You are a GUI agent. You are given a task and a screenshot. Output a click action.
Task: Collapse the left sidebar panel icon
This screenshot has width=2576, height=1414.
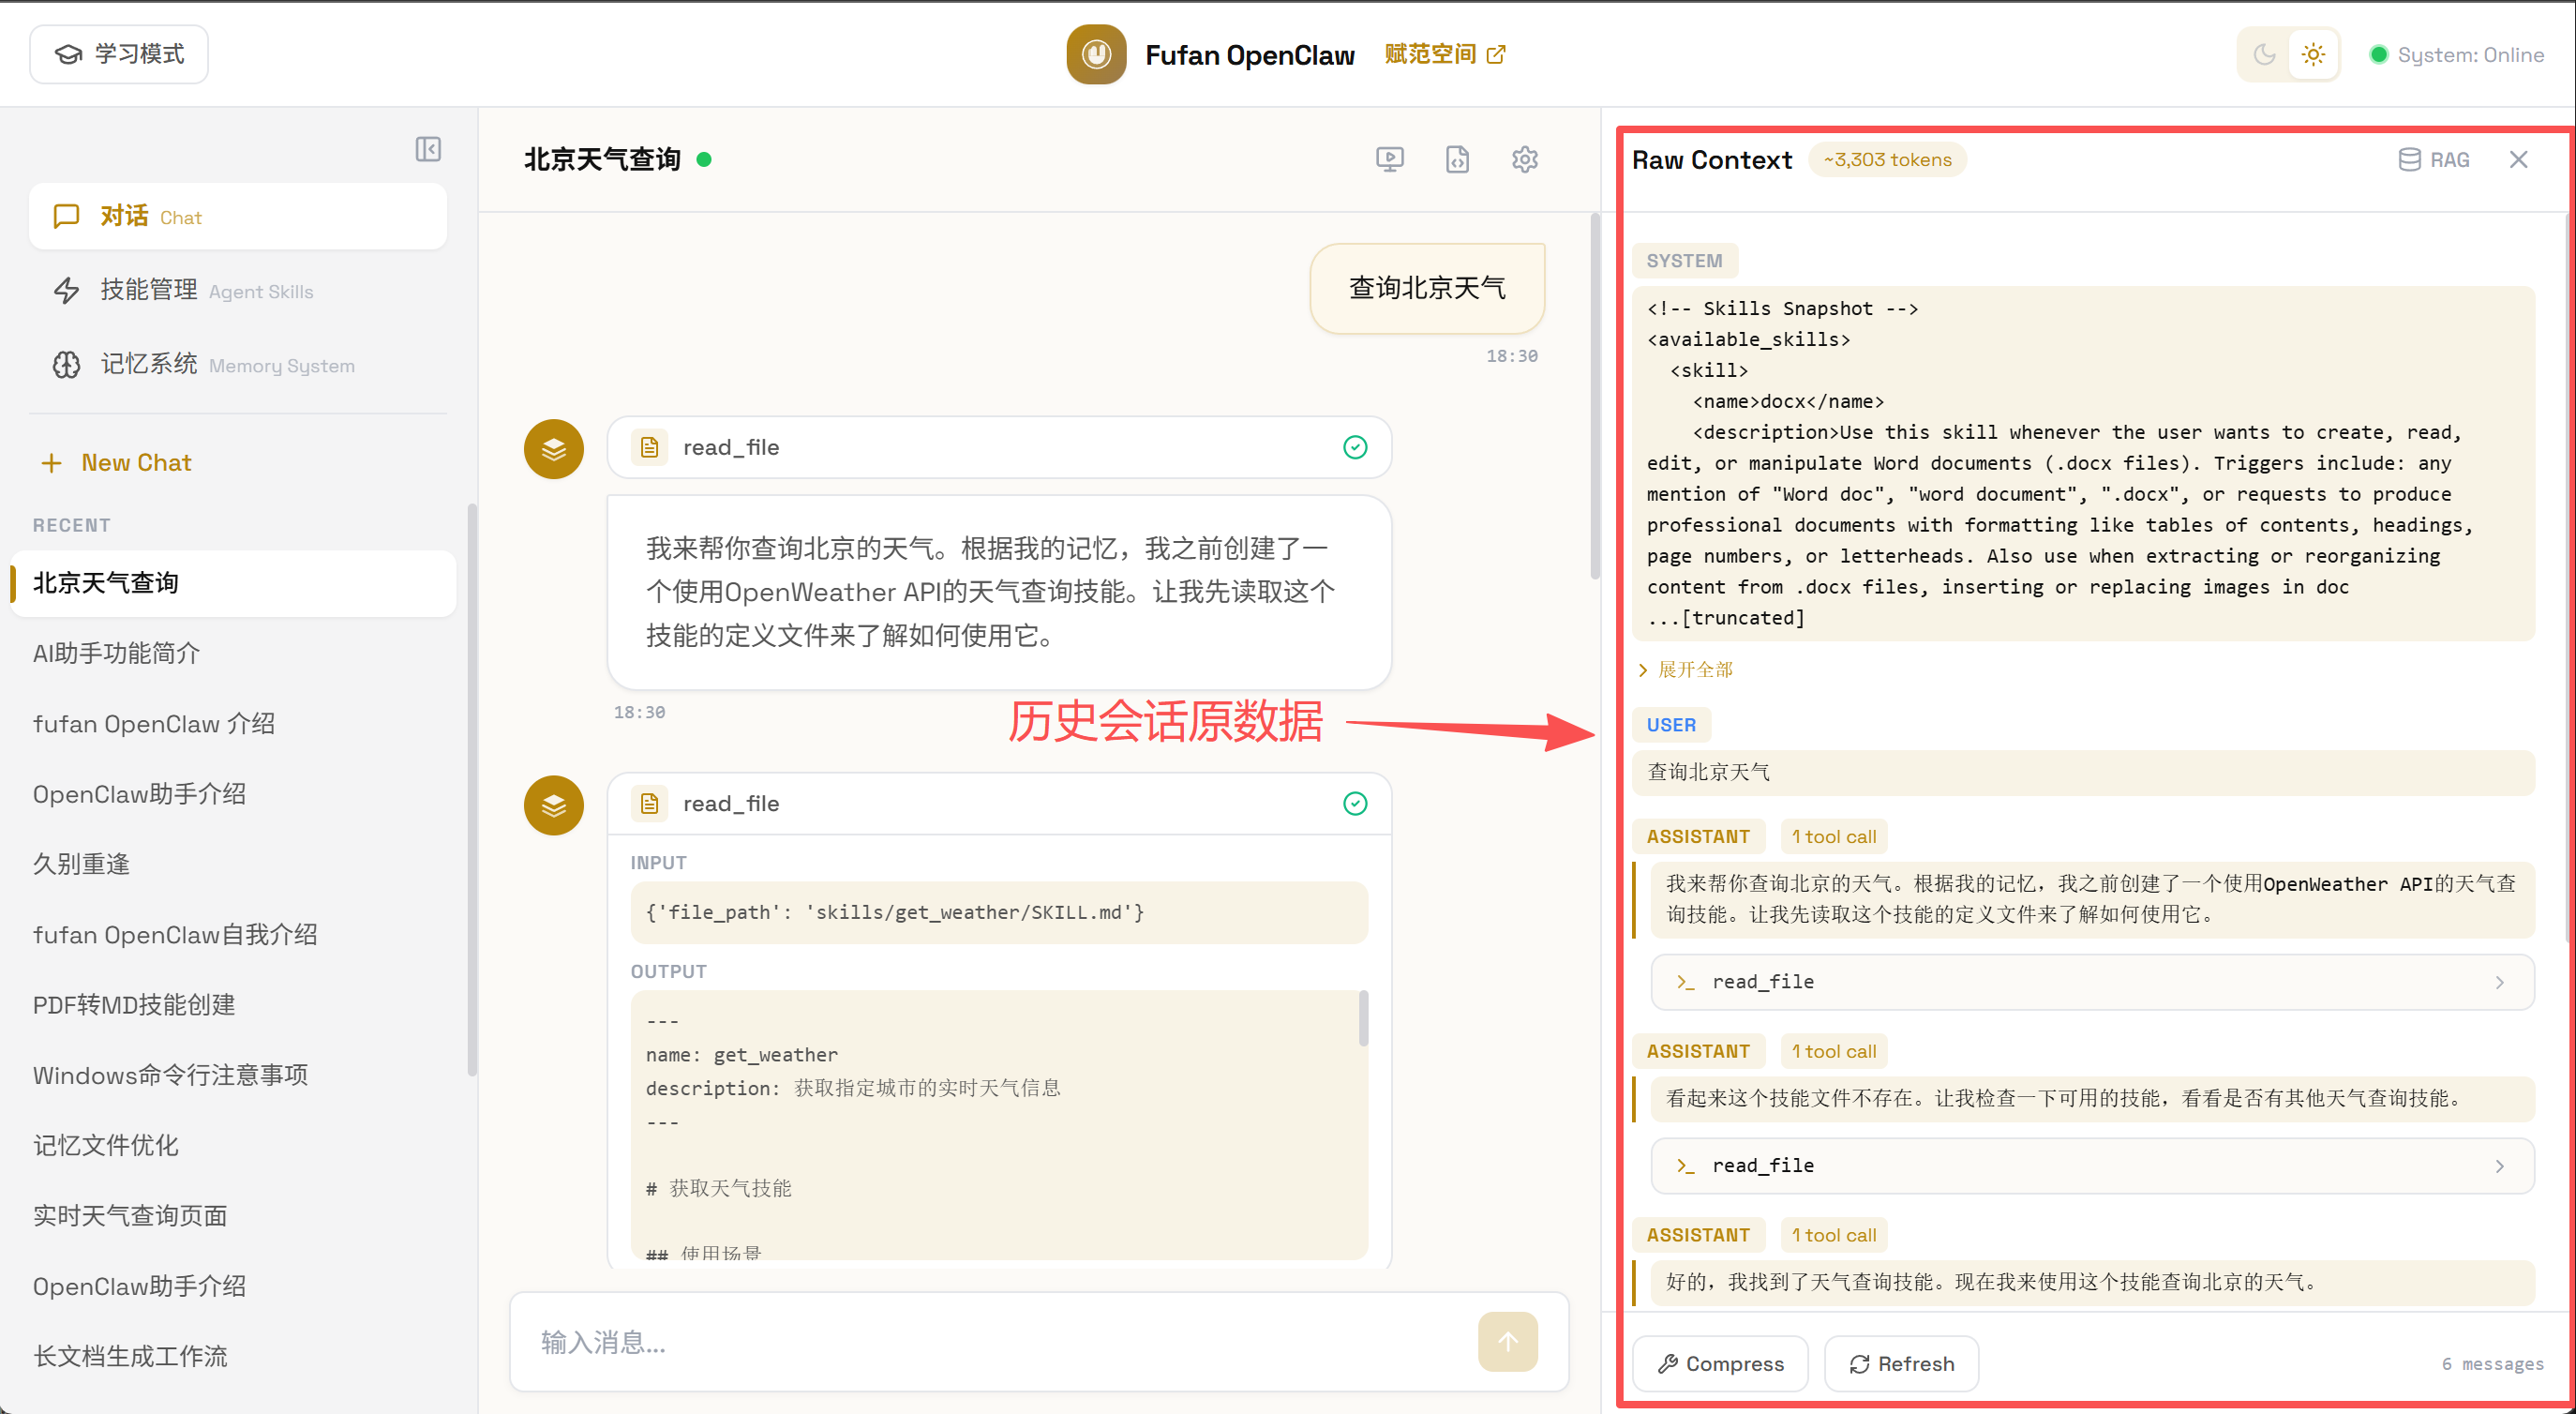(x=428, y=149)
